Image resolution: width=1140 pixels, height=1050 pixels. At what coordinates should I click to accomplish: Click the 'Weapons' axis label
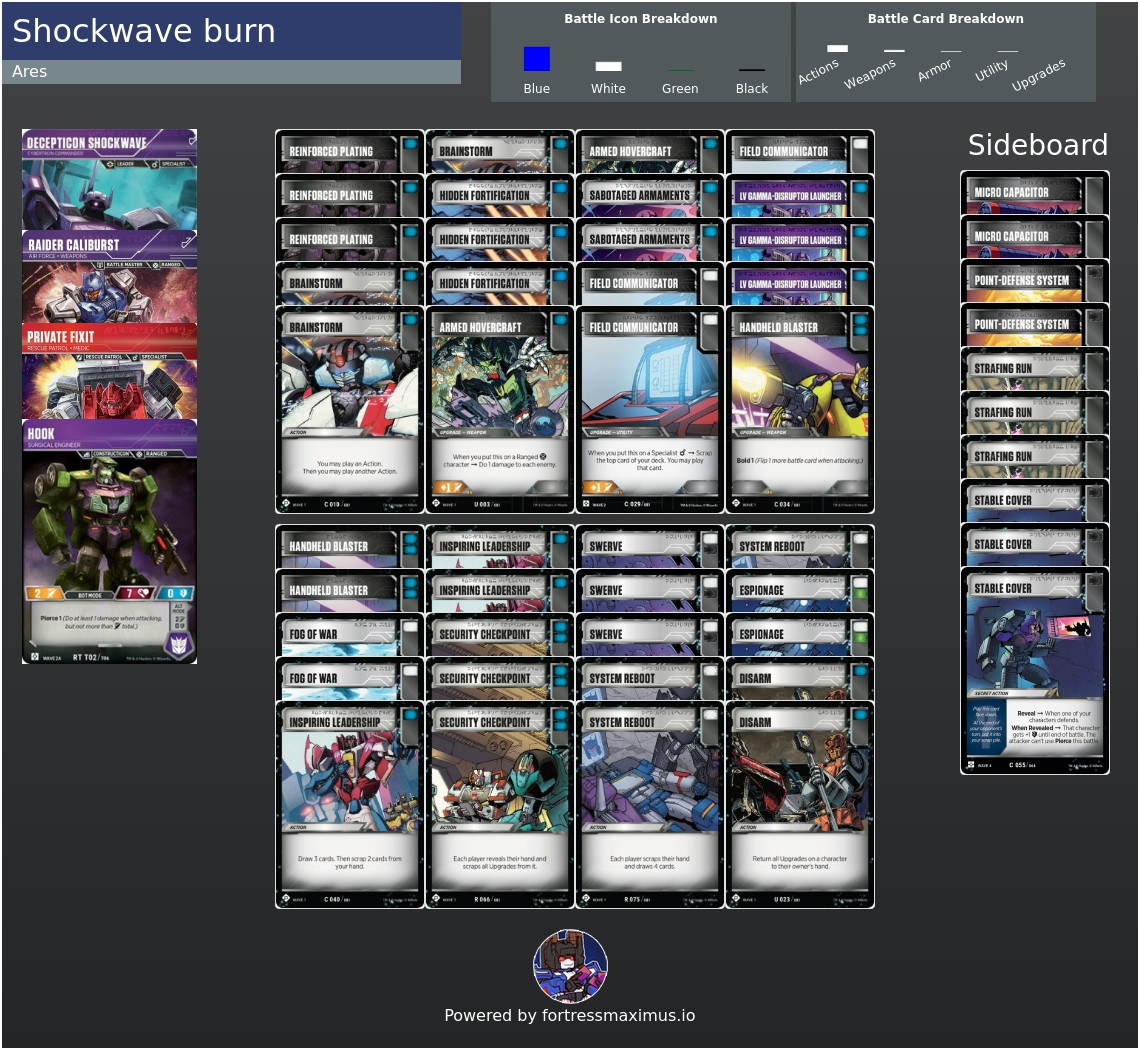point(870,73)
